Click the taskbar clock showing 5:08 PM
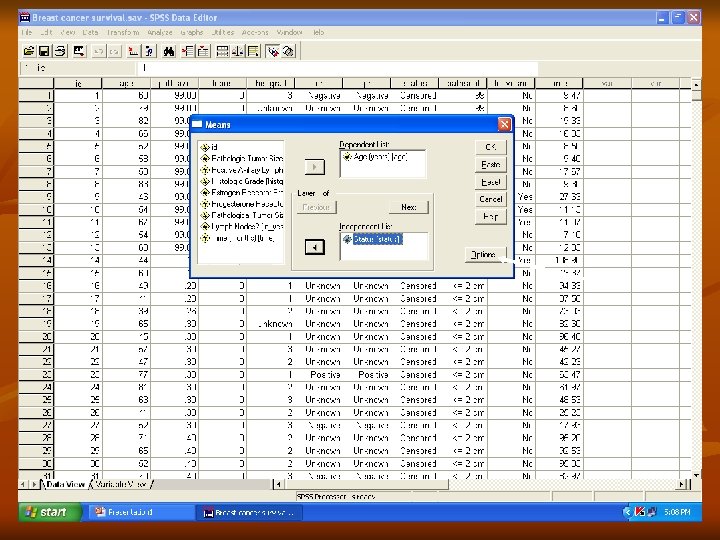The image size is (720, 540). [676, 512]
